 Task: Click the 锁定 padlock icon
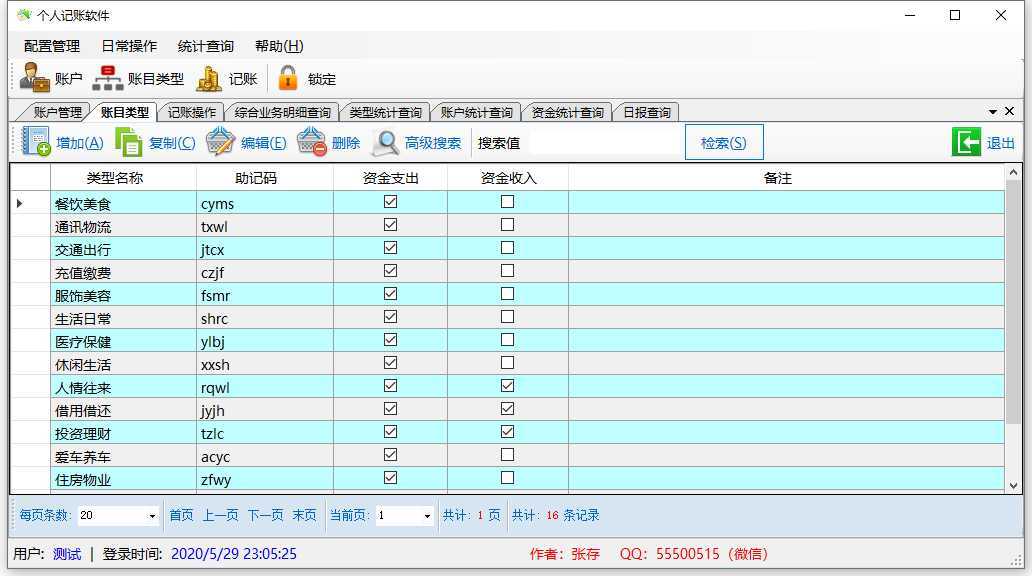point(288,78)
